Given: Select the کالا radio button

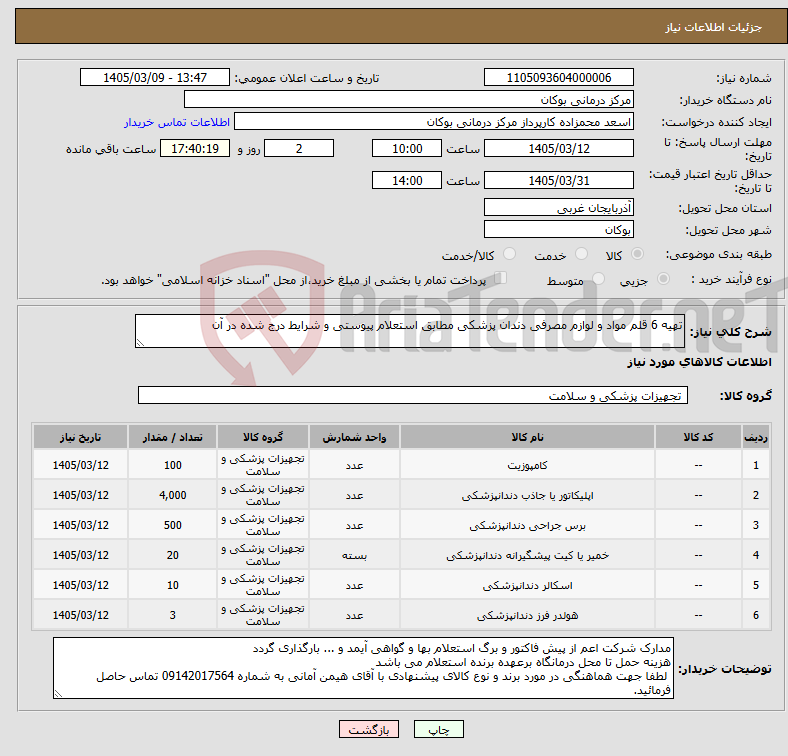Looking at the screenshot, I should [x=637, y=254].
